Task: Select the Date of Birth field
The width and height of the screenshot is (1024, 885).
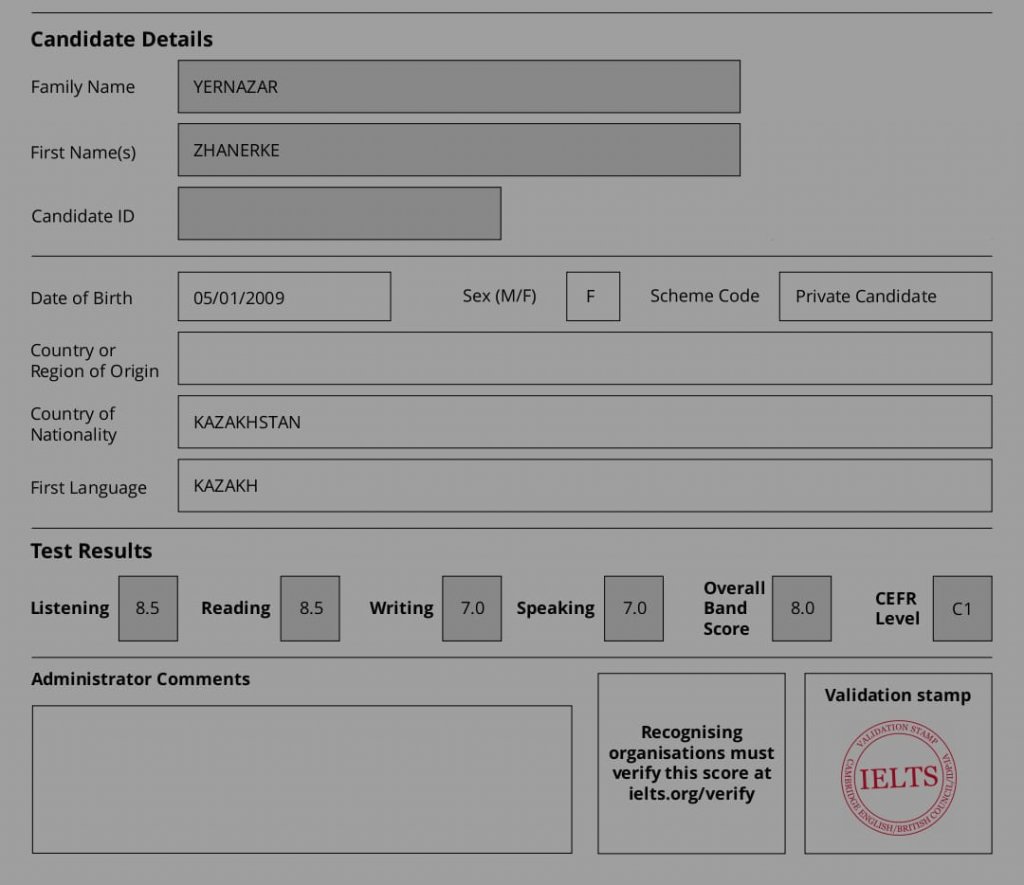Action: tap(284, 297)
